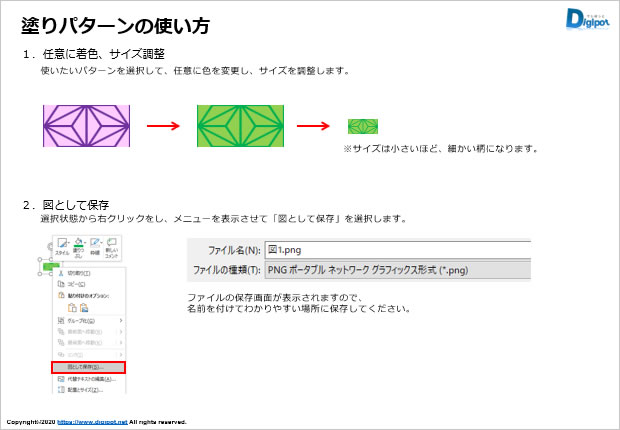Image resolution: width=620 pixels, height=430 pixels.
Task: Click the step heading 図として保存
Action: pos(76,205)
